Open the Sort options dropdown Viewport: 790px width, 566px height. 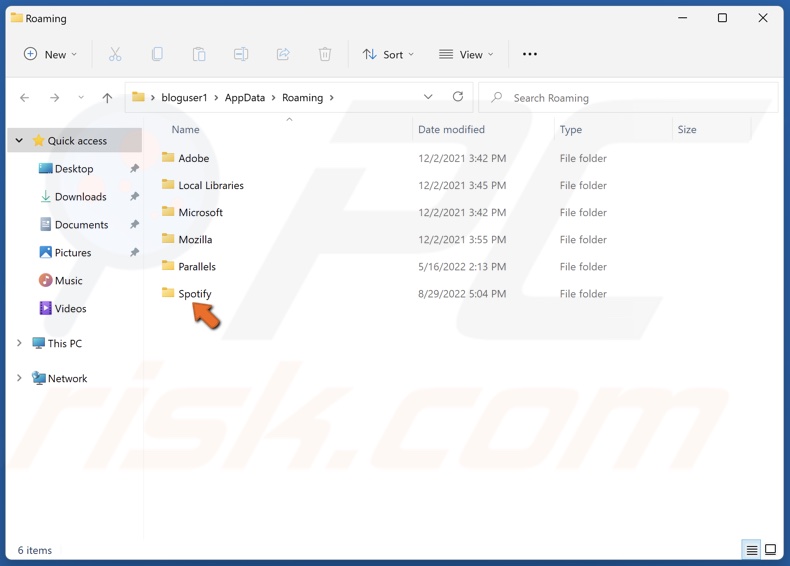coord(388,54)
